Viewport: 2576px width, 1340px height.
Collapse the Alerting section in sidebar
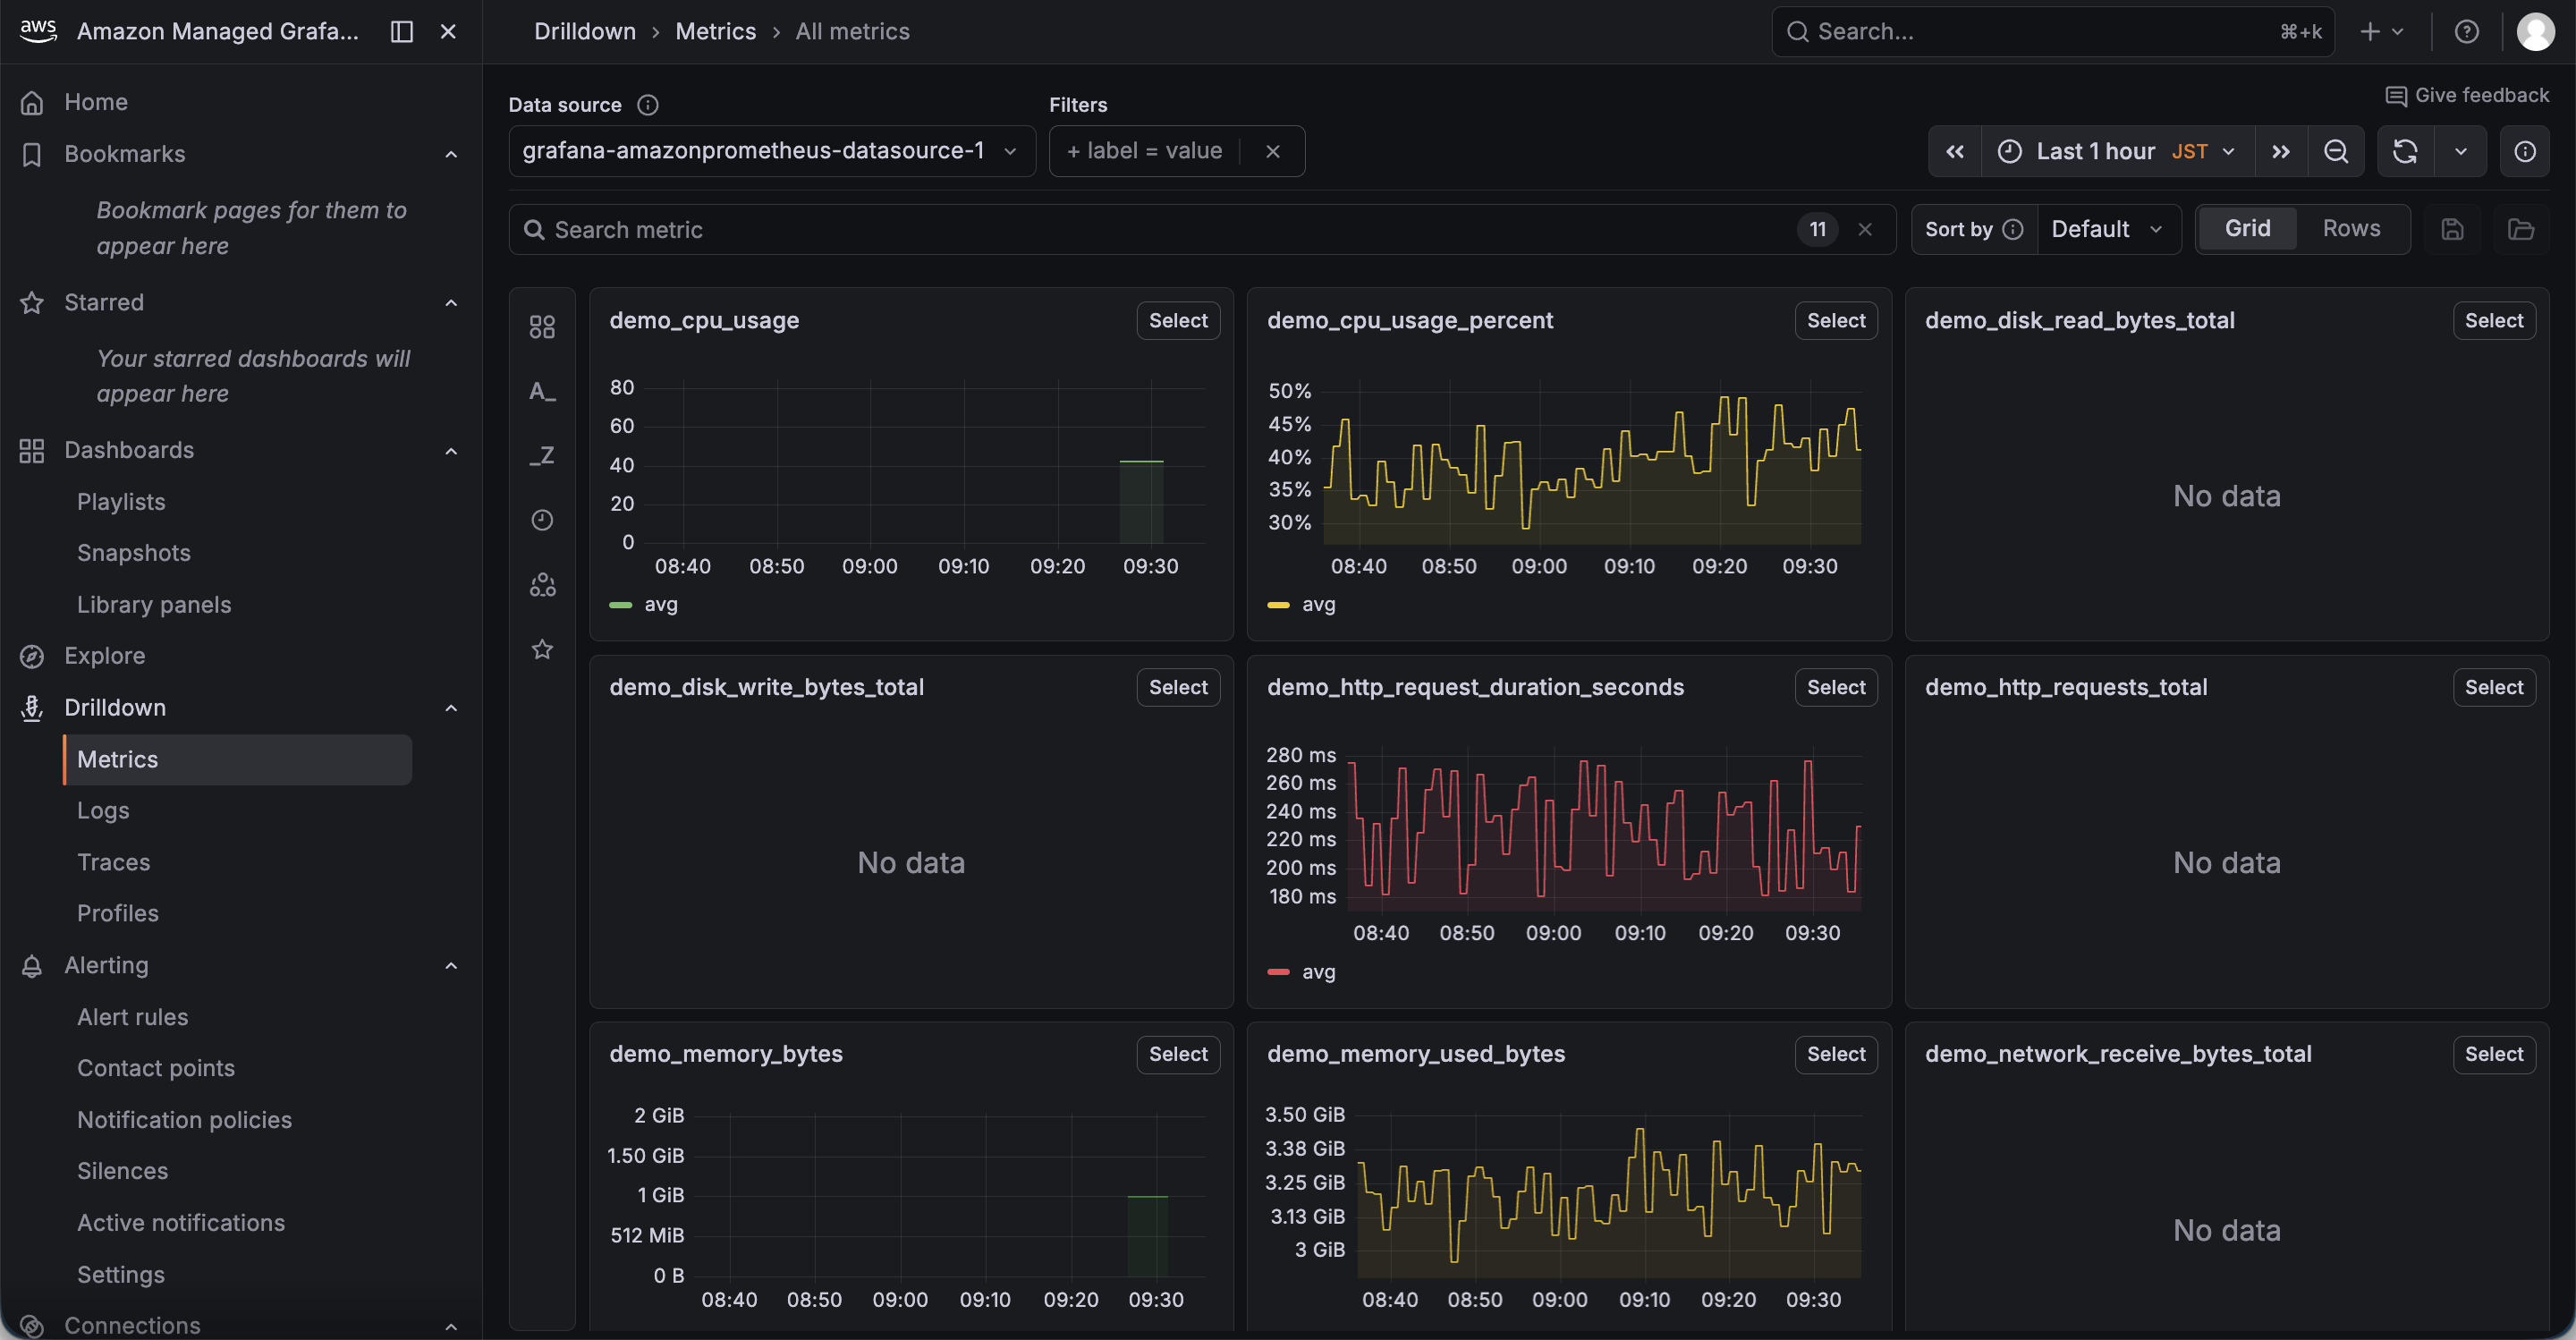point(451,966)
